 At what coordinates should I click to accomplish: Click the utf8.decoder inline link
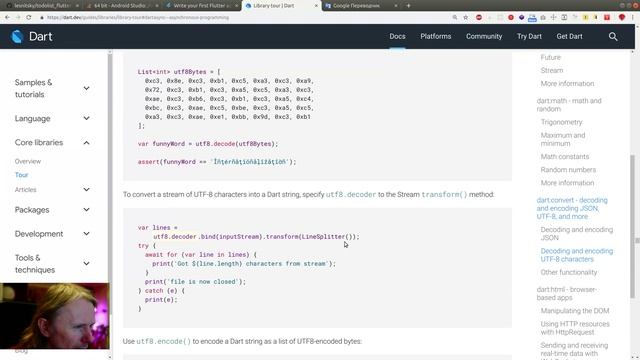coord(351,194)
